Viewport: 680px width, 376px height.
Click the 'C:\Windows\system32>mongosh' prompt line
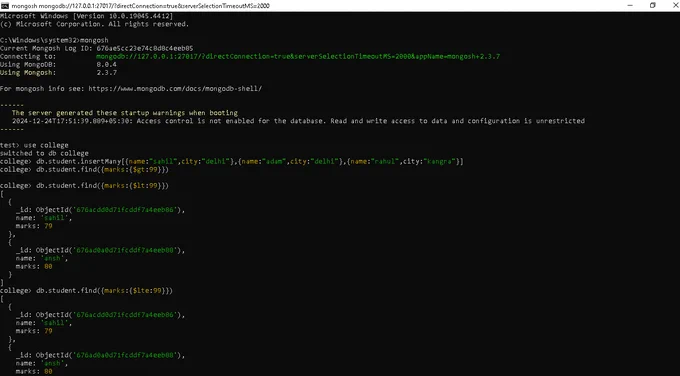(x=54, y=40)
